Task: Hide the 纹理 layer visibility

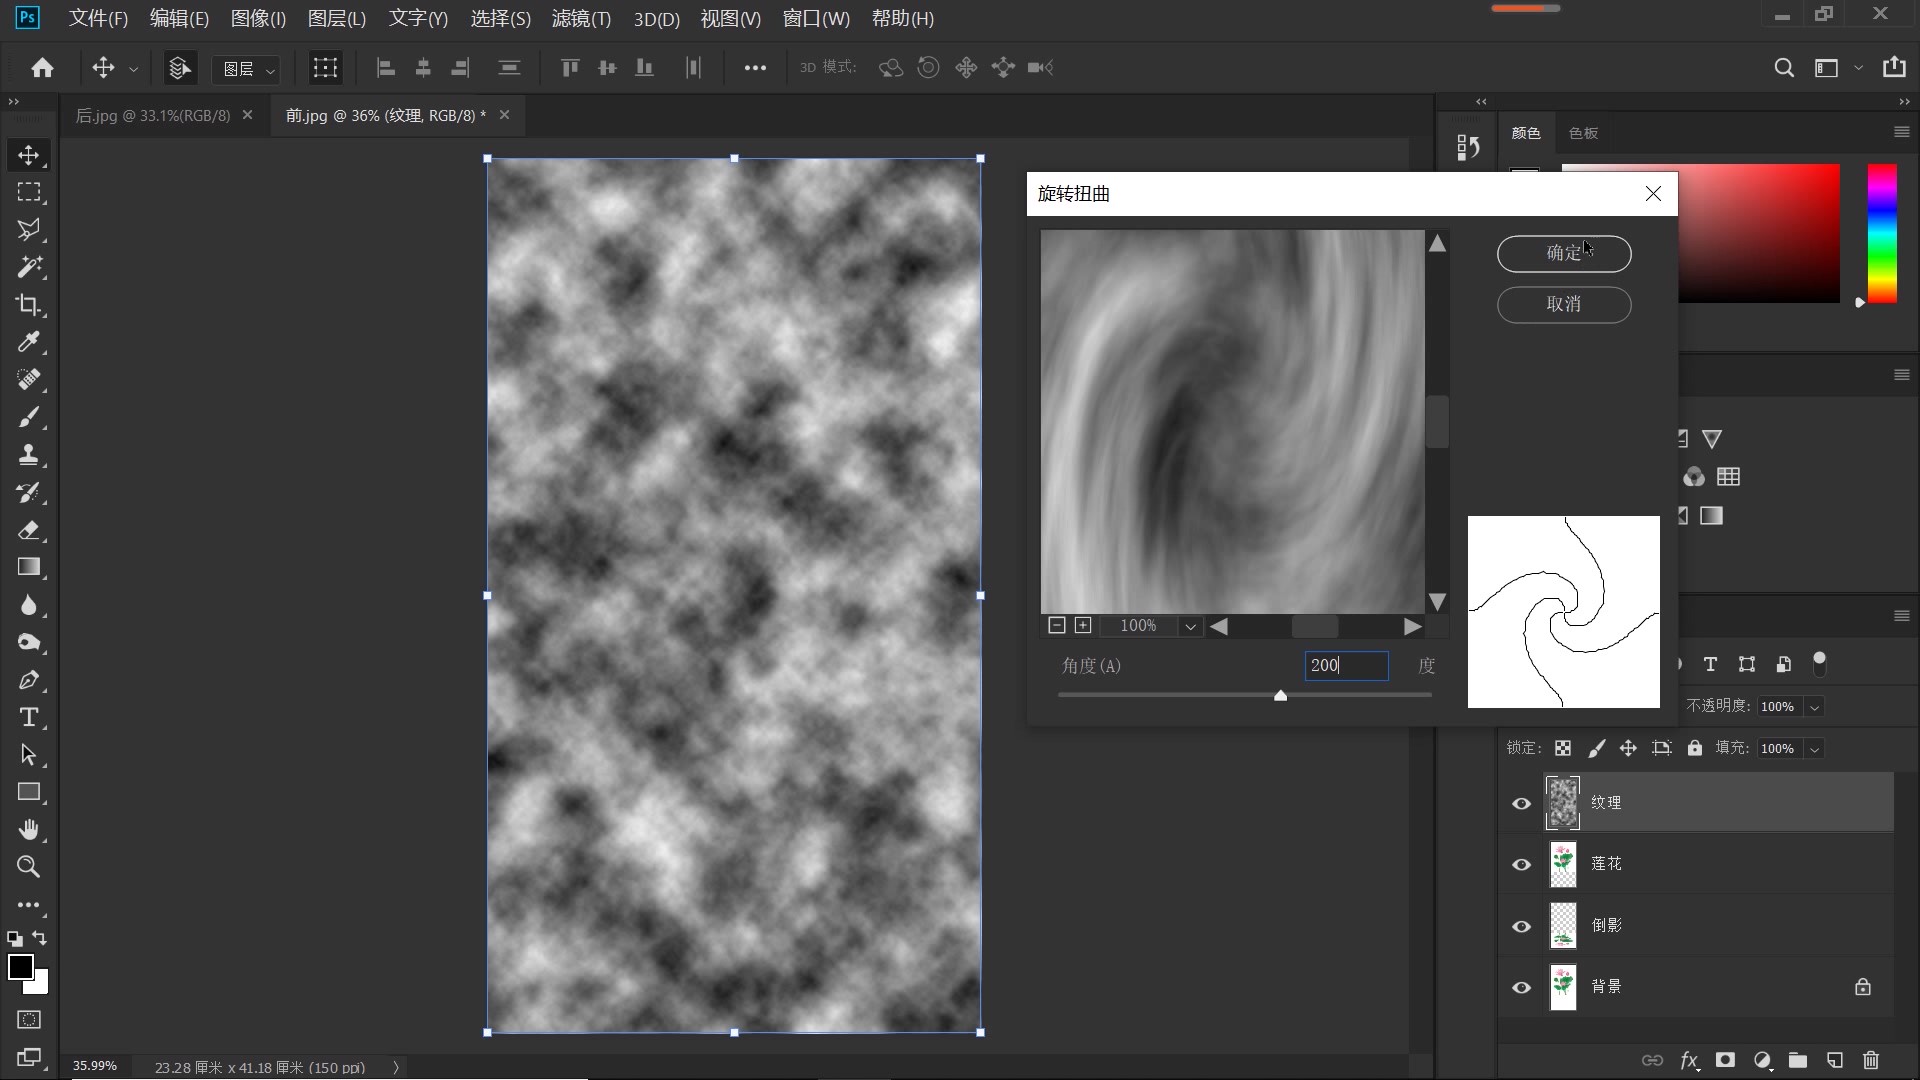Action: tap(1521, 804)
